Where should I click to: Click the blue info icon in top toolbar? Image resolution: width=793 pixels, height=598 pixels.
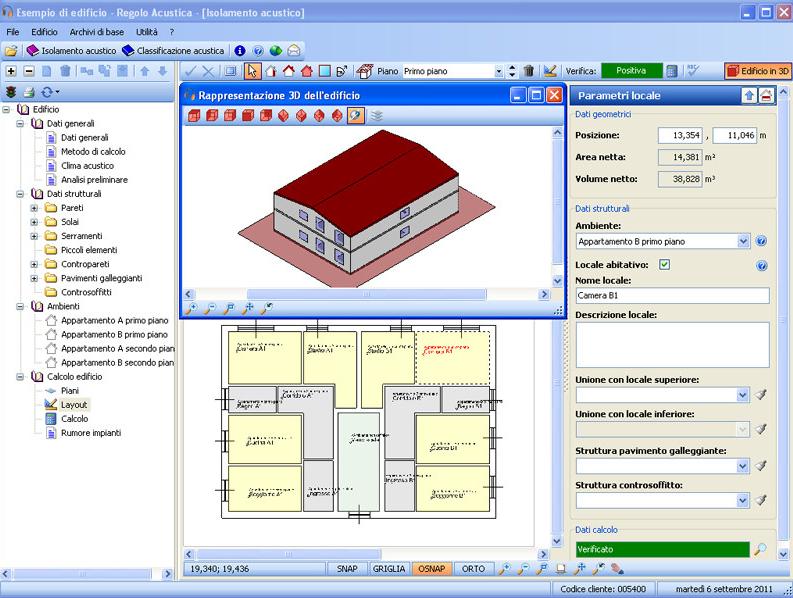click(x=240, y=50)
